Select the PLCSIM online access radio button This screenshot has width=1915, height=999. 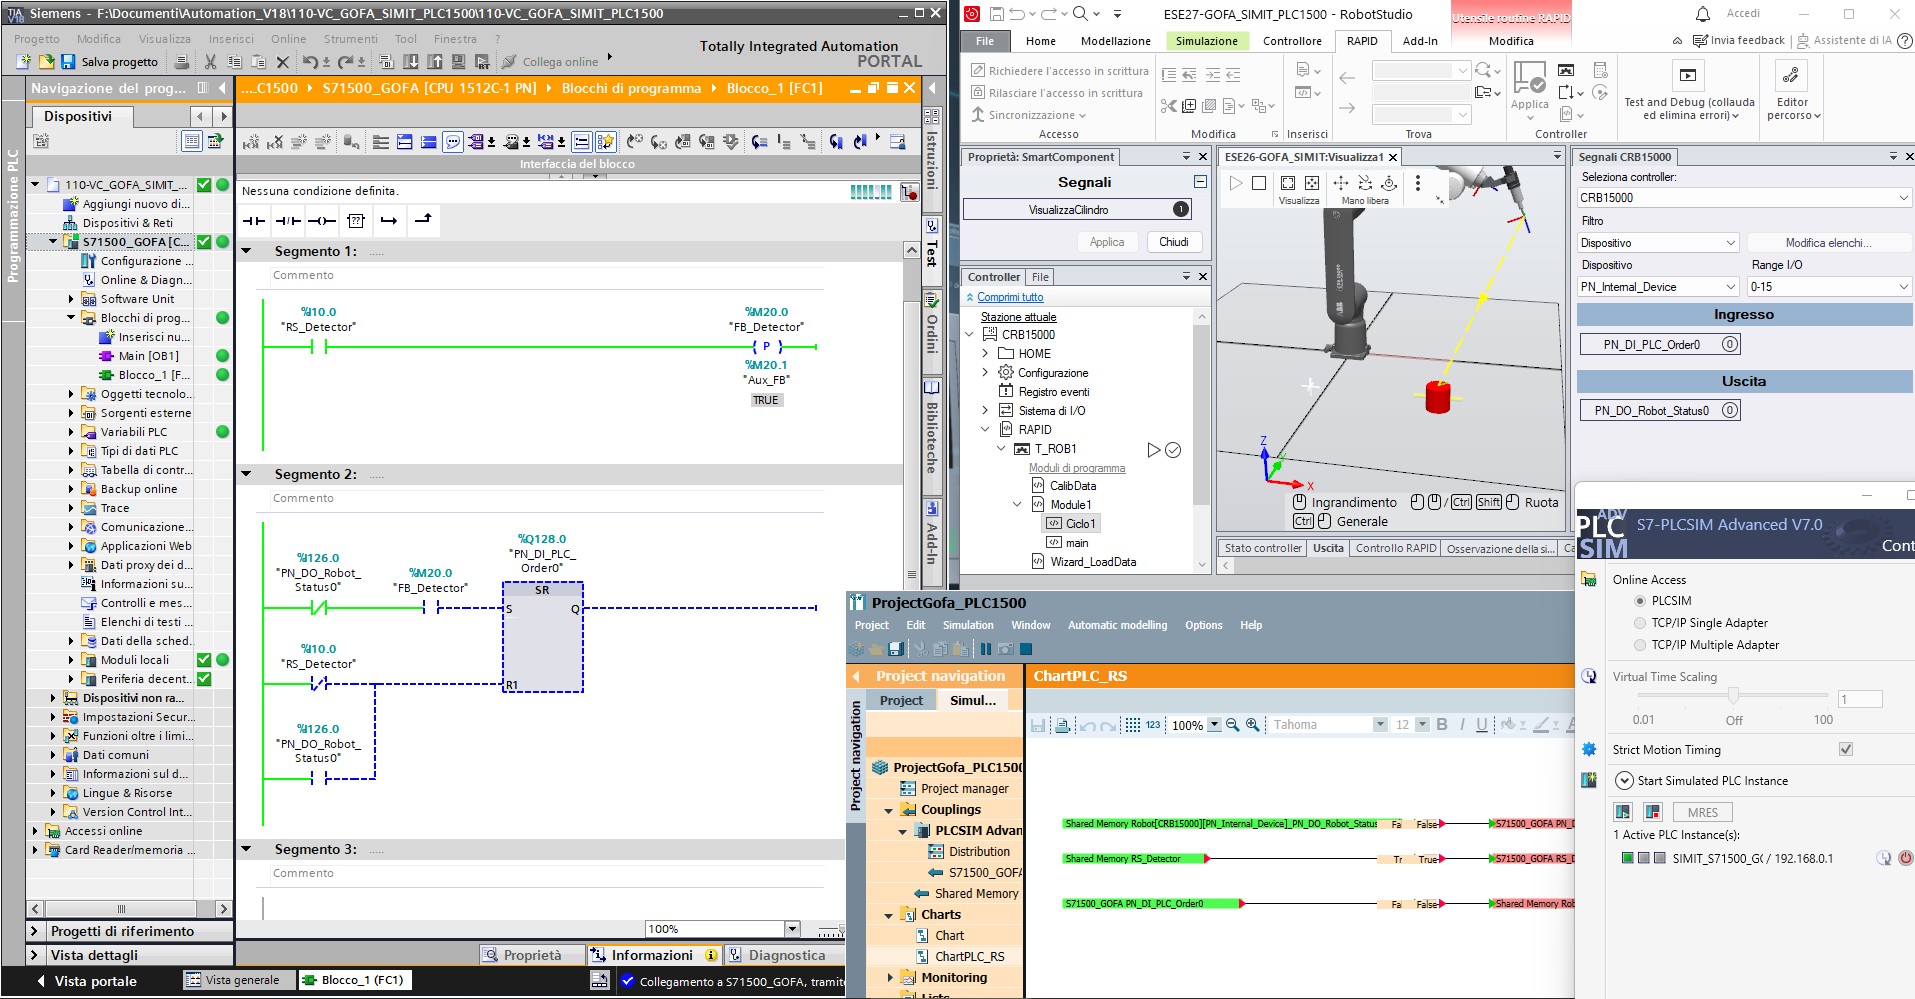click(x=1640, y=601)
